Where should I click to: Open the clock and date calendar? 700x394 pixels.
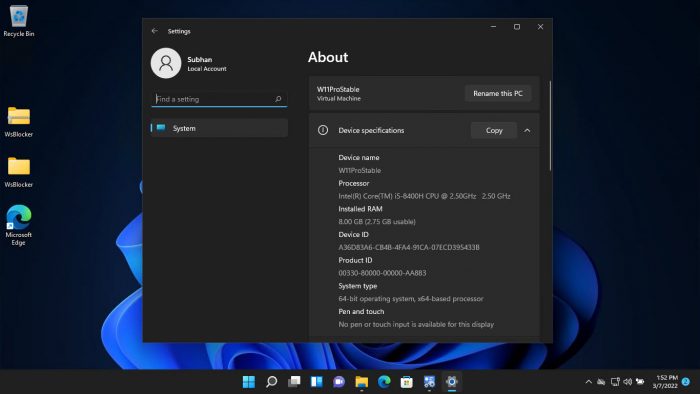click(x=665, y=382)
